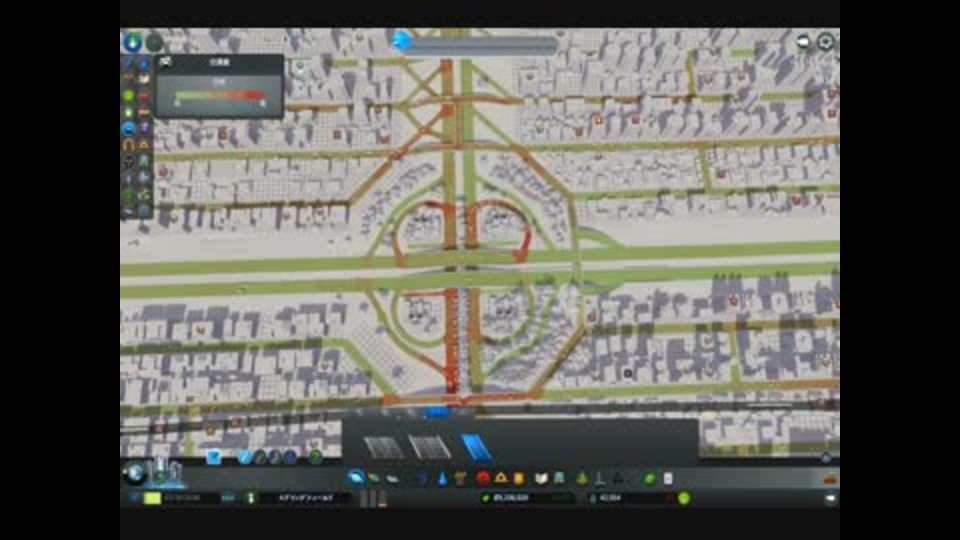Select the bright green round info view icon
Screen dimensions: 960x540
tap(129, 96)
